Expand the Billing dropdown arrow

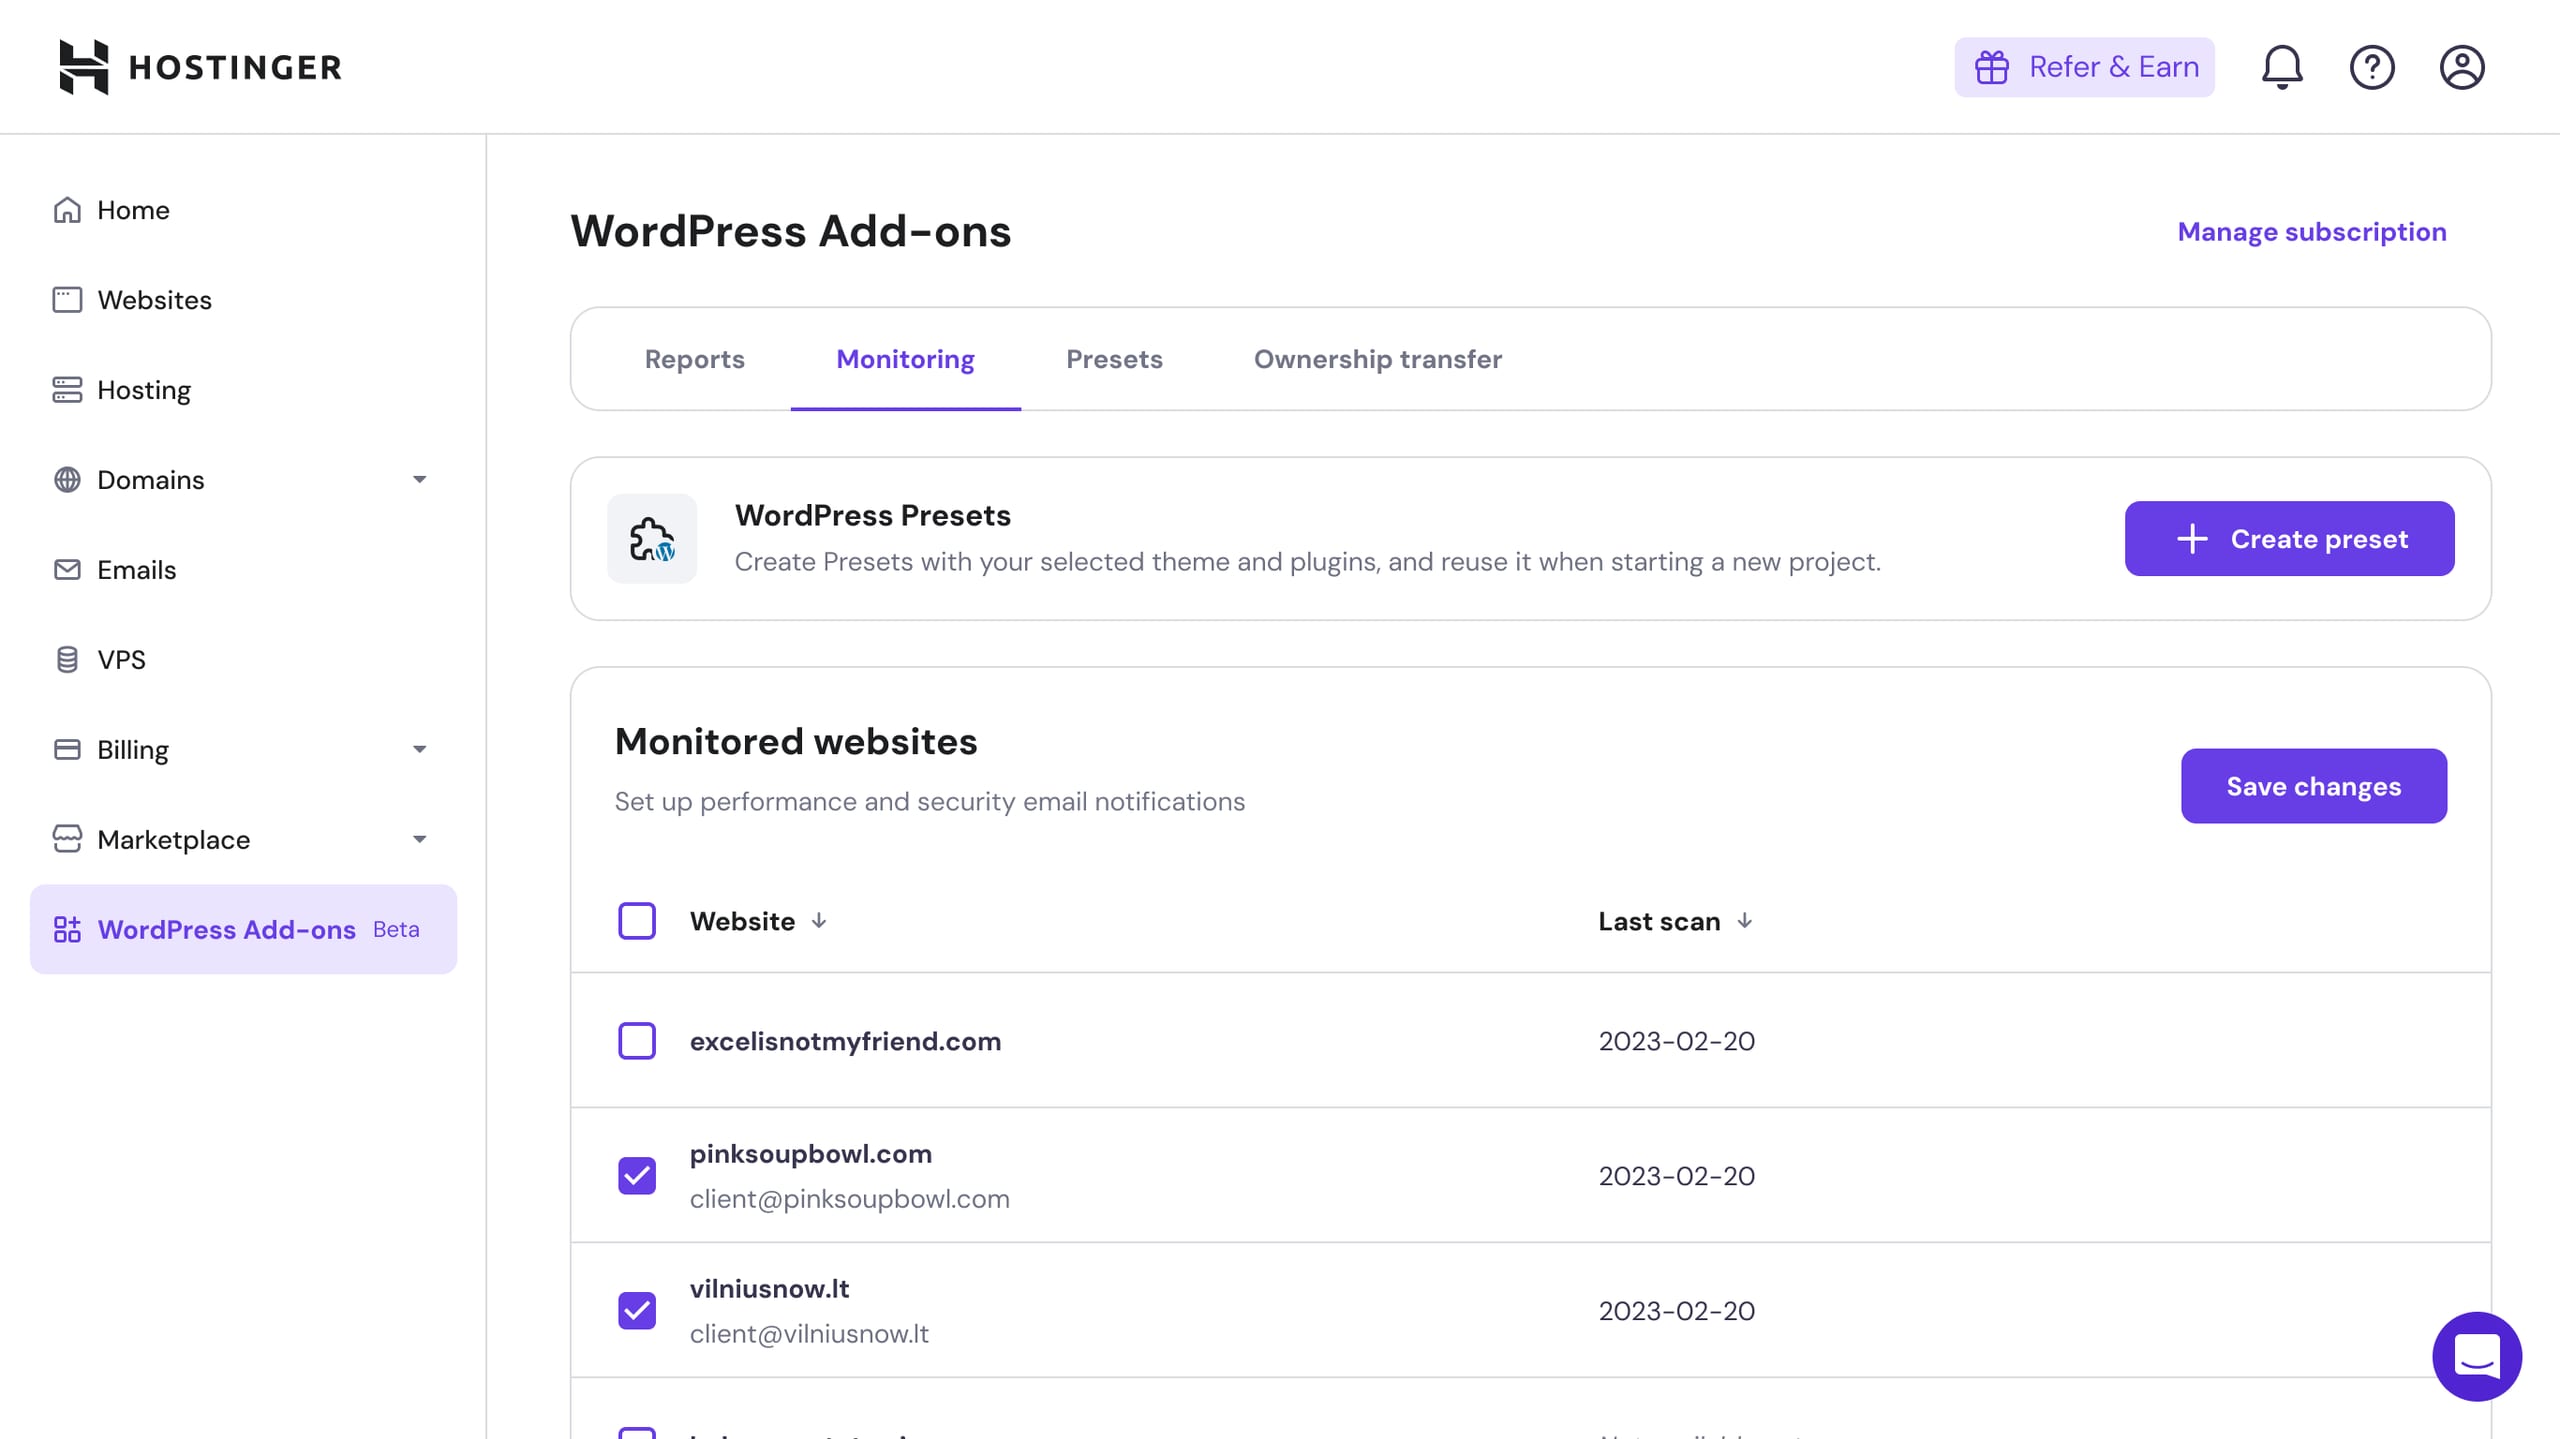tap(420, 750)
